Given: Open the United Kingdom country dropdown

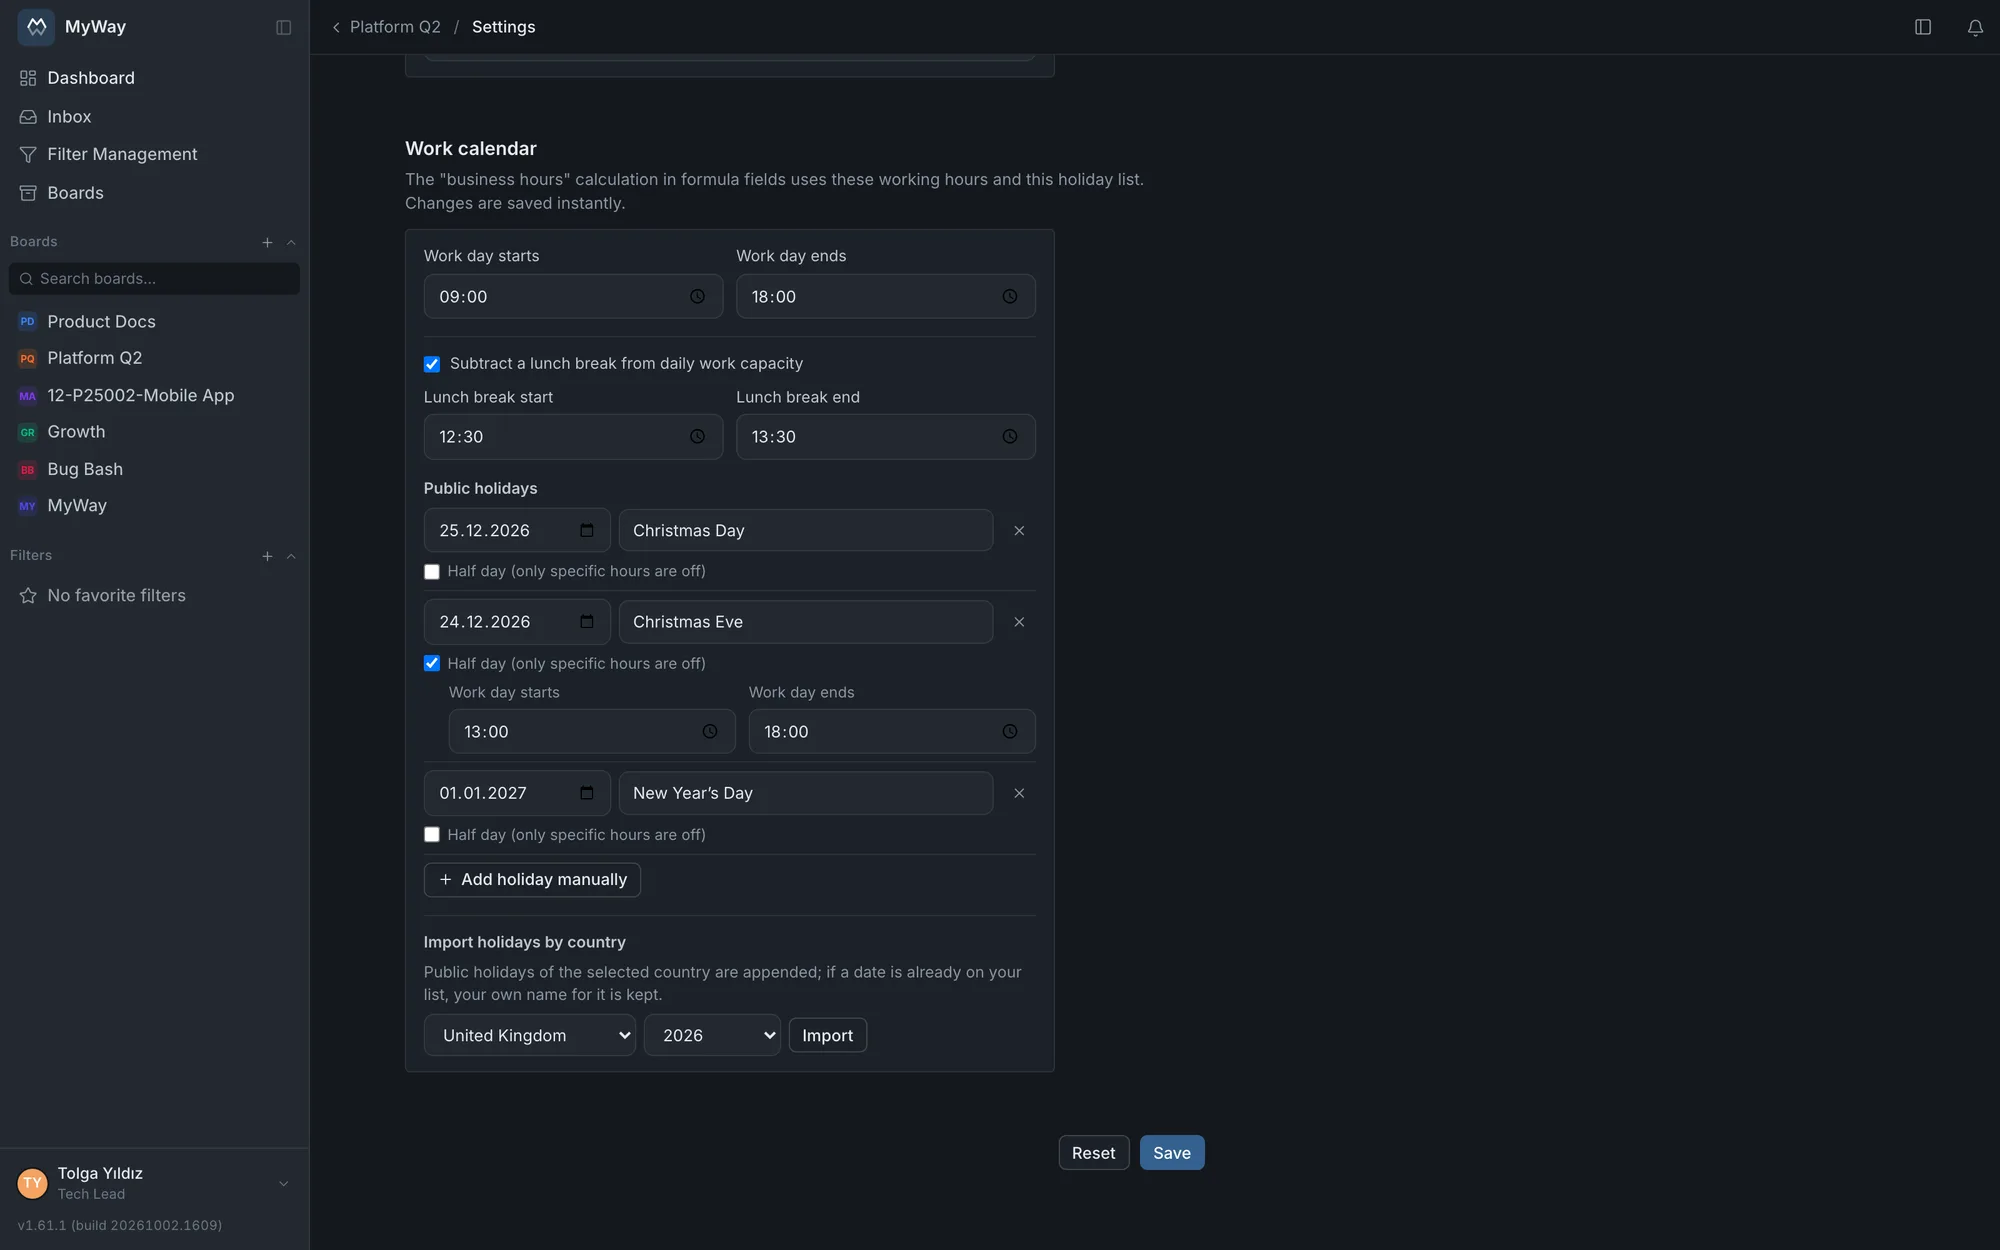Looking at the screenshot, I should coord(530,1035).
